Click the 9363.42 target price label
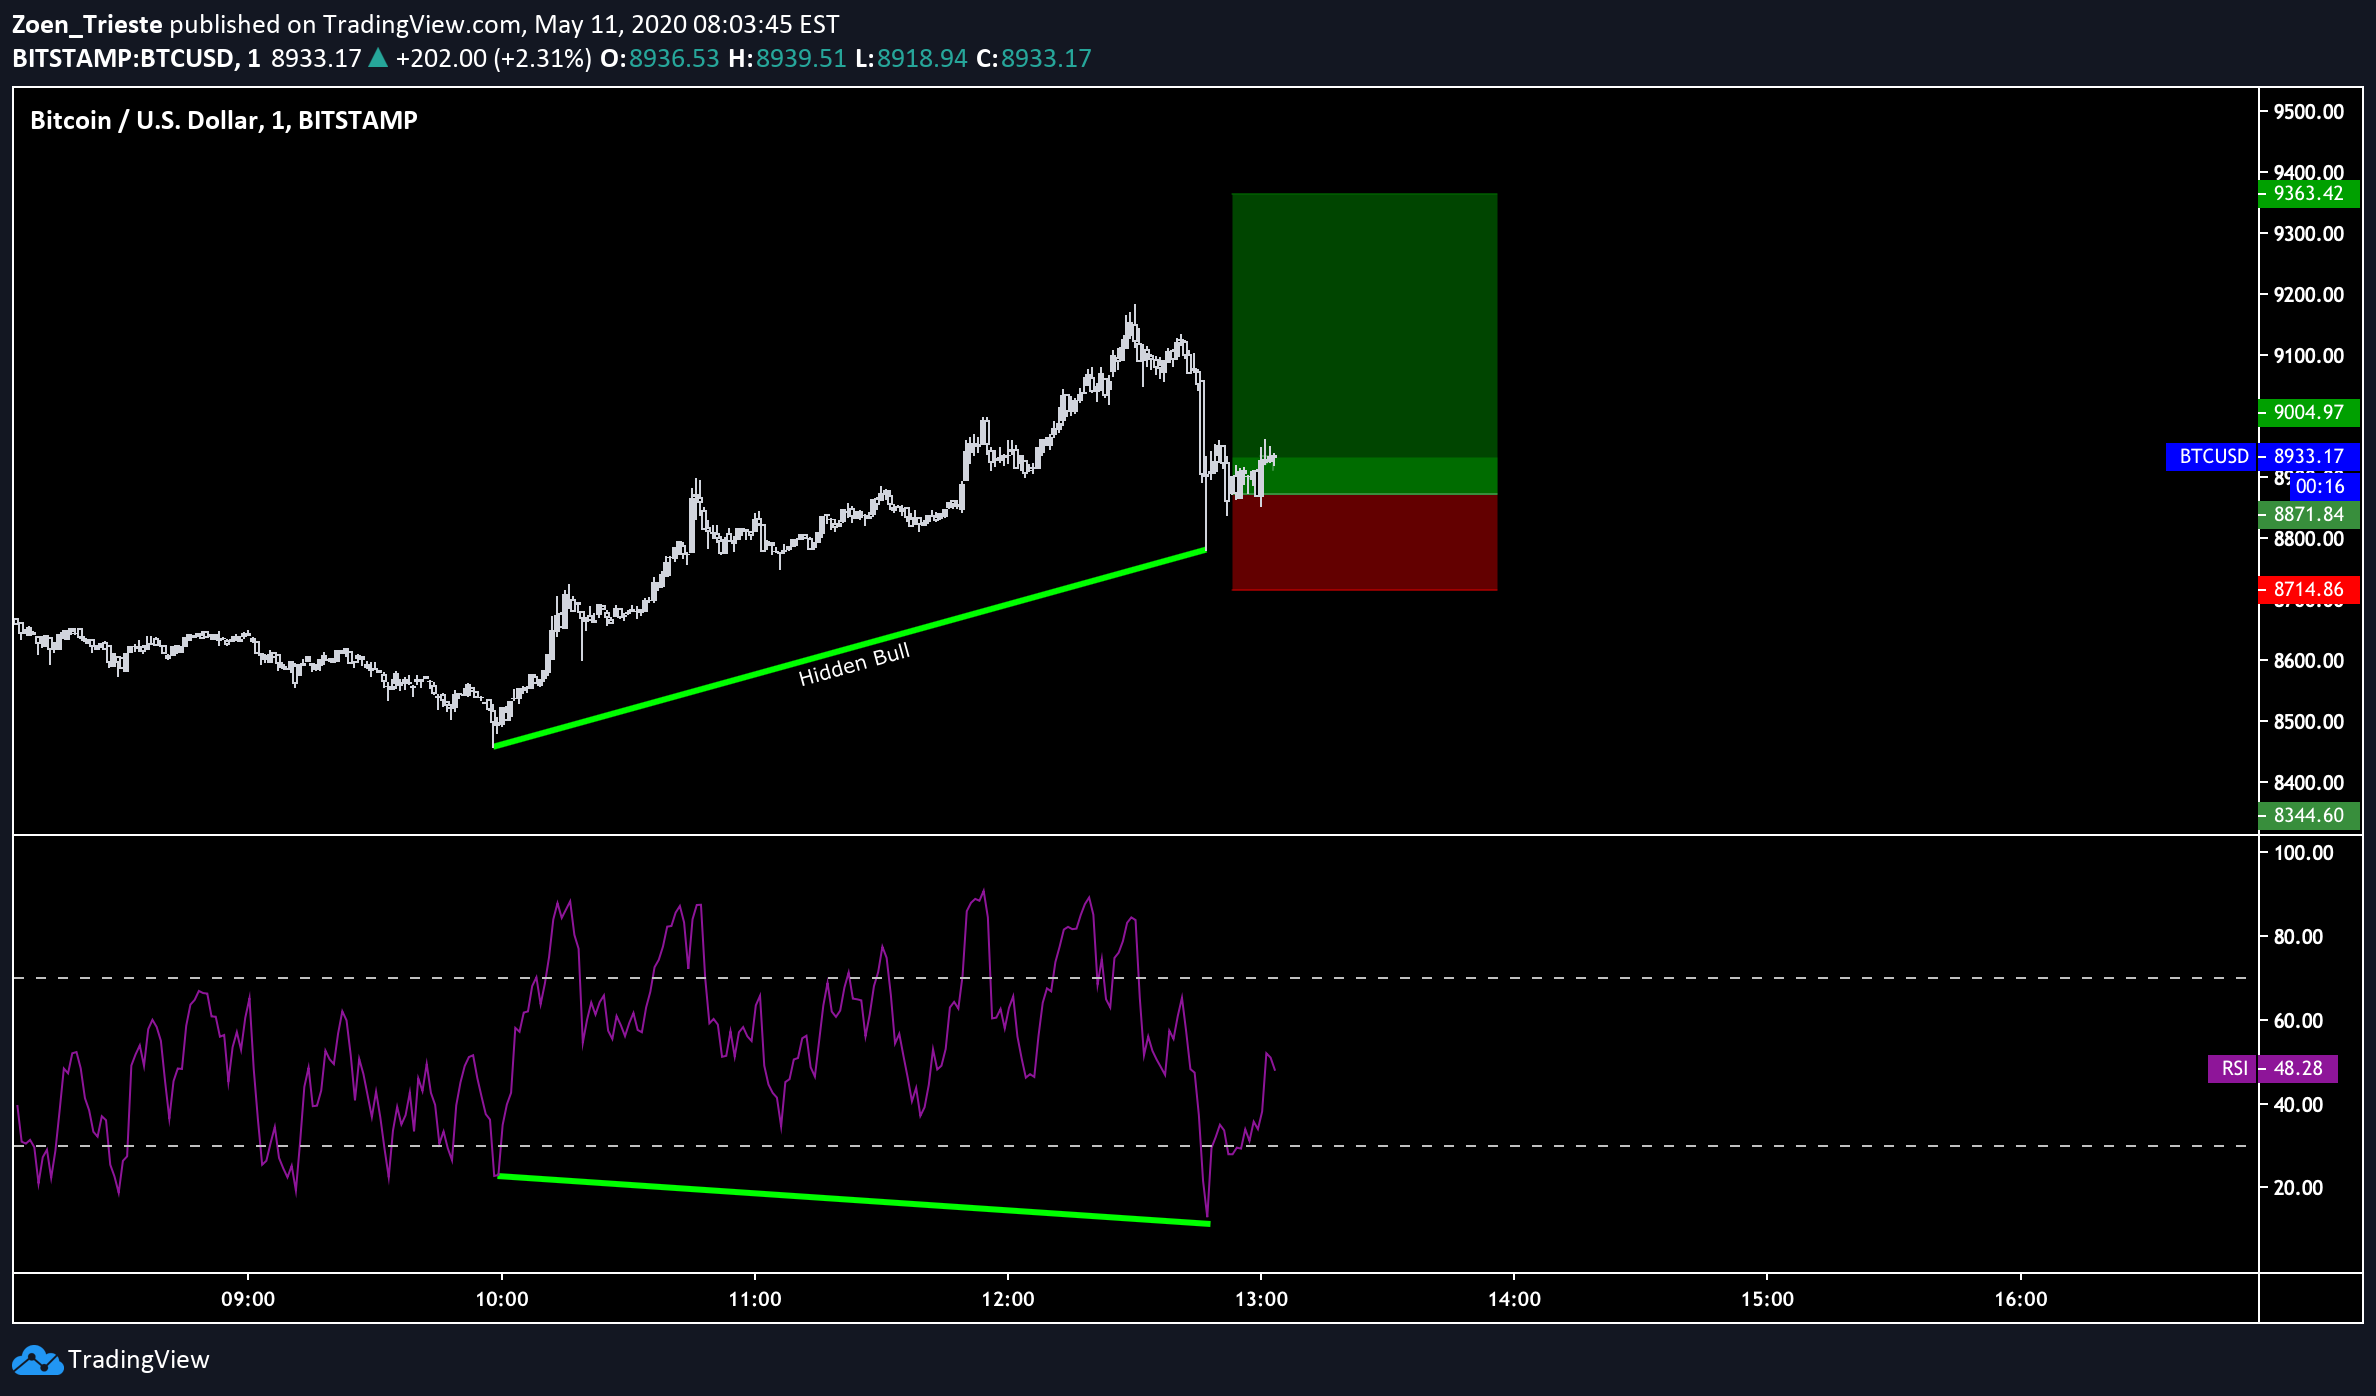Image resolution: width=2376 pixels, height=1396 pixels. pyautogui.click(x=2309, y=193)
